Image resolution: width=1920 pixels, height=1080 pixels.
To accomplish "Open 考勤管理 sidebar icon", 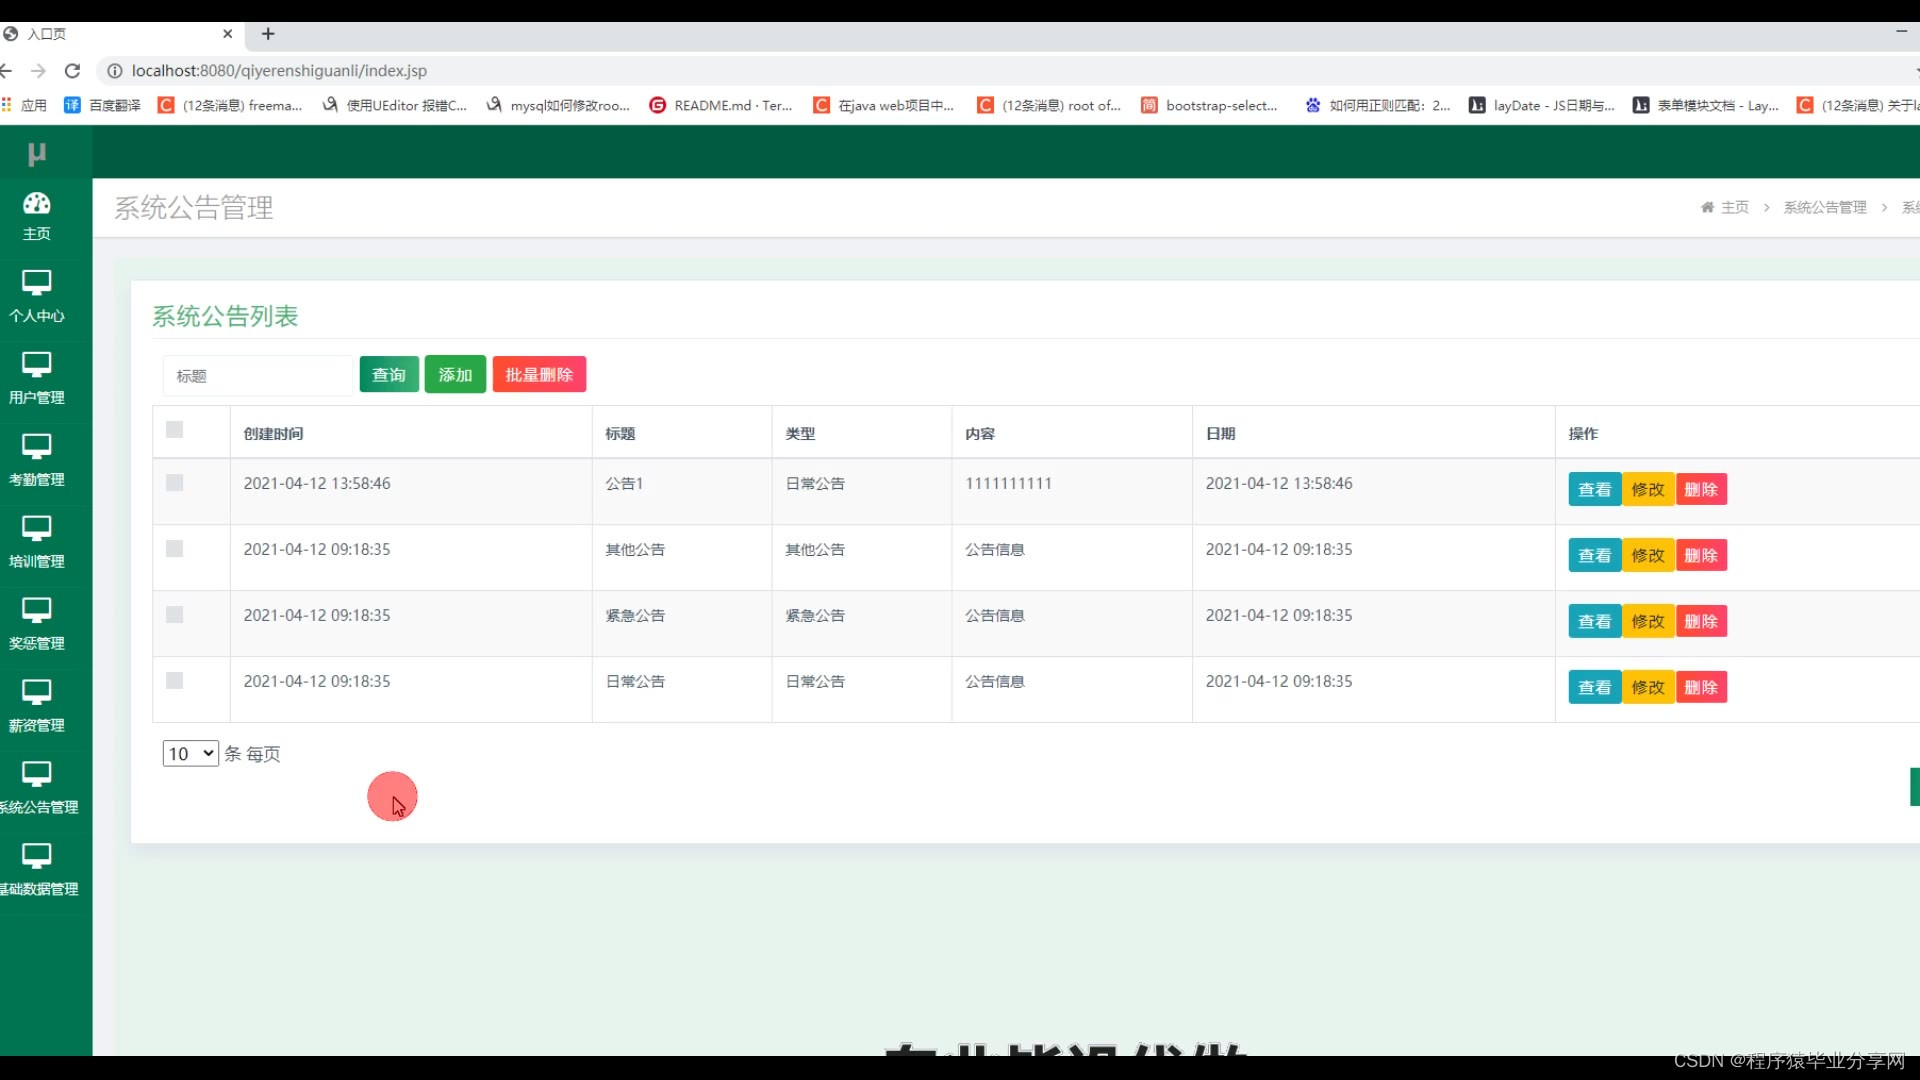I will coord(37,448).
